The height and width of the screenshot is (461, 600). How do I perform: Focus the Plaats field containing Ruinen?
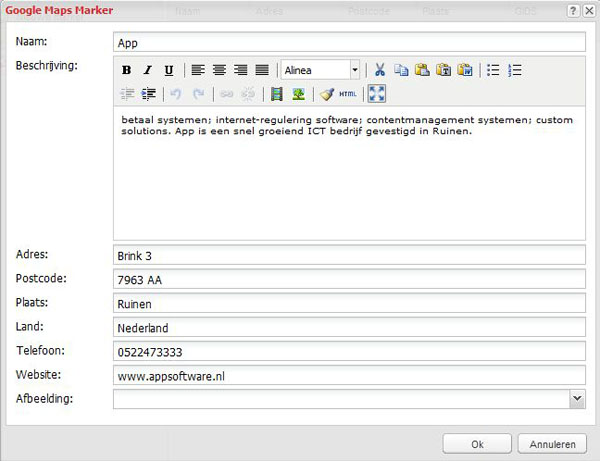pos(349,303)
